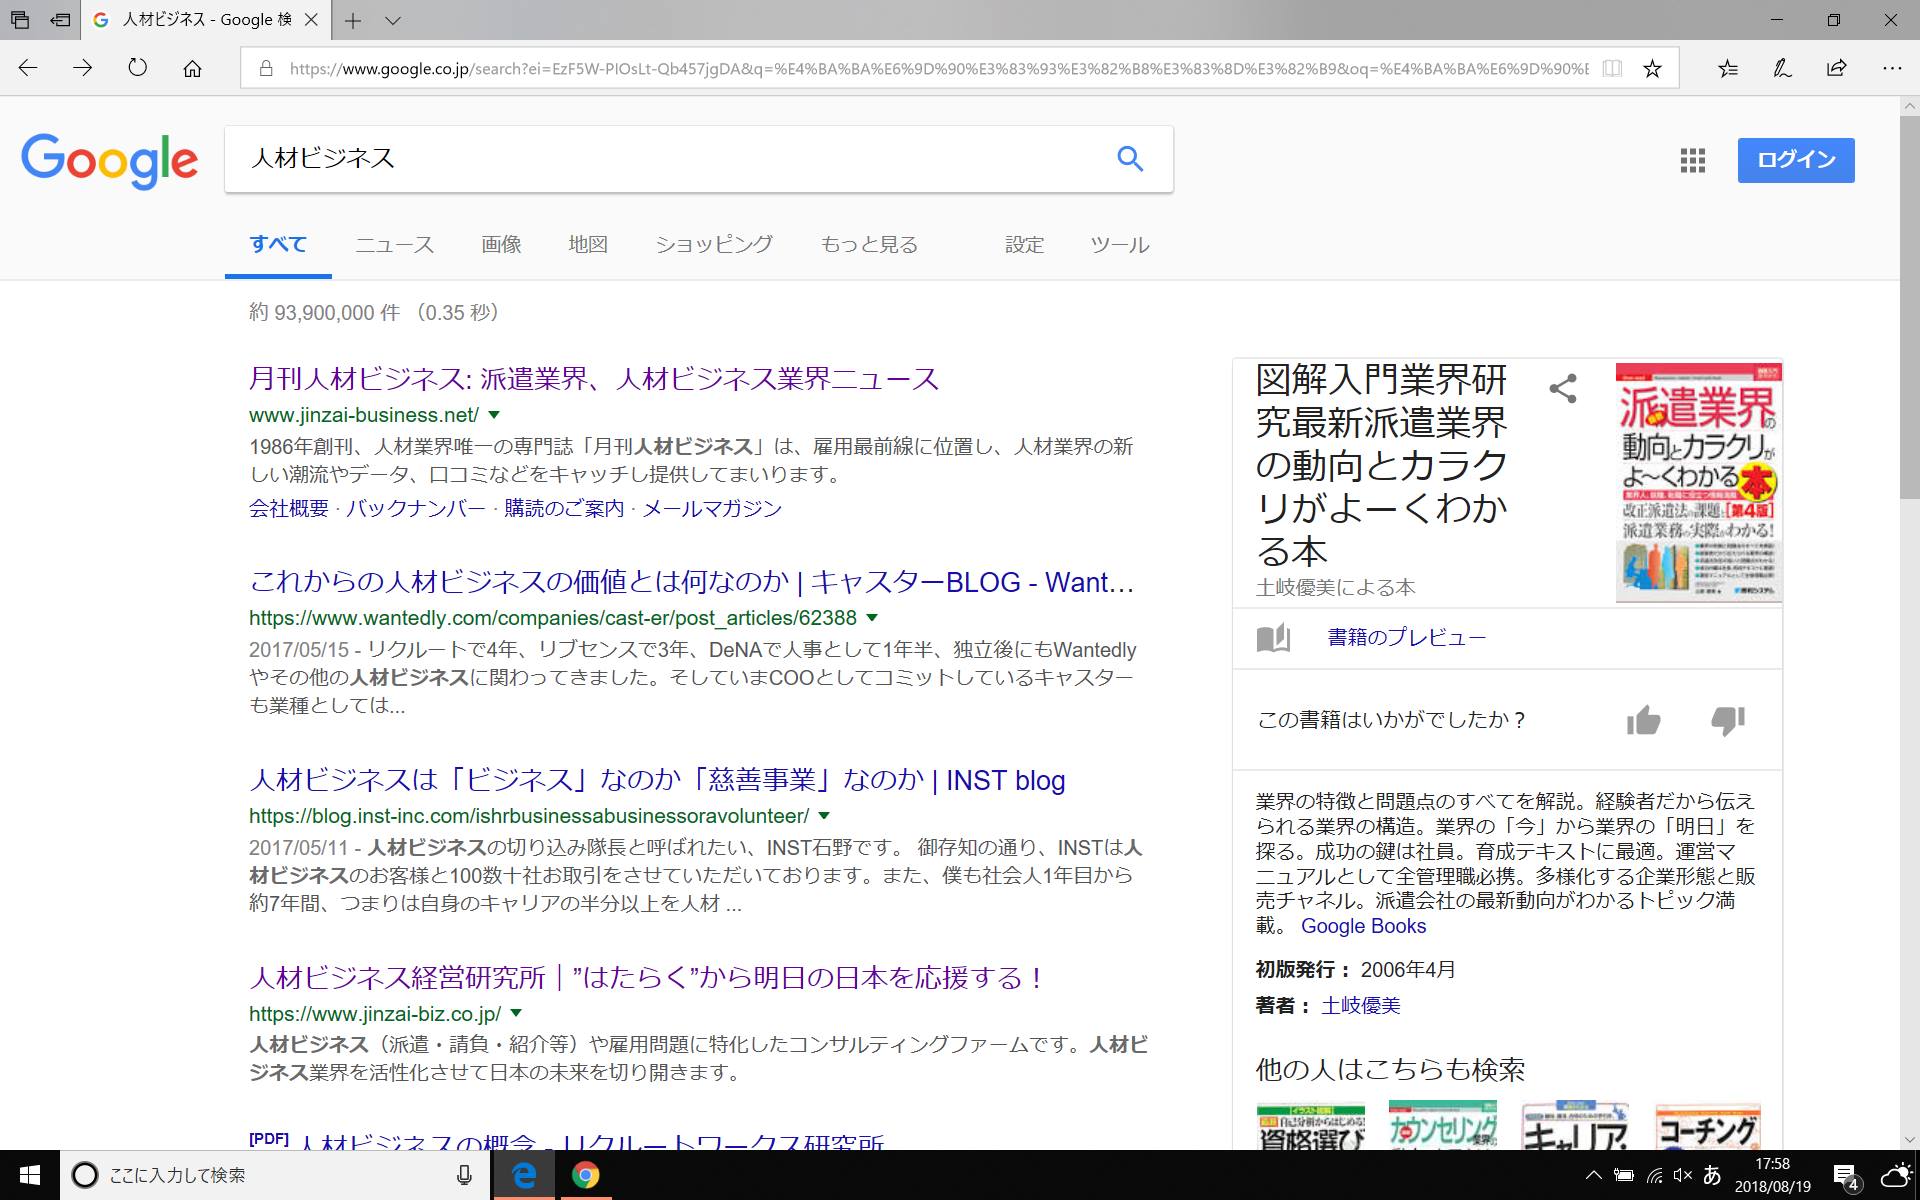Viewport: 1920px width, 1200px height.
Task: Select the すべて search tab
Action: pyautogui.click(x=278, y=245)
